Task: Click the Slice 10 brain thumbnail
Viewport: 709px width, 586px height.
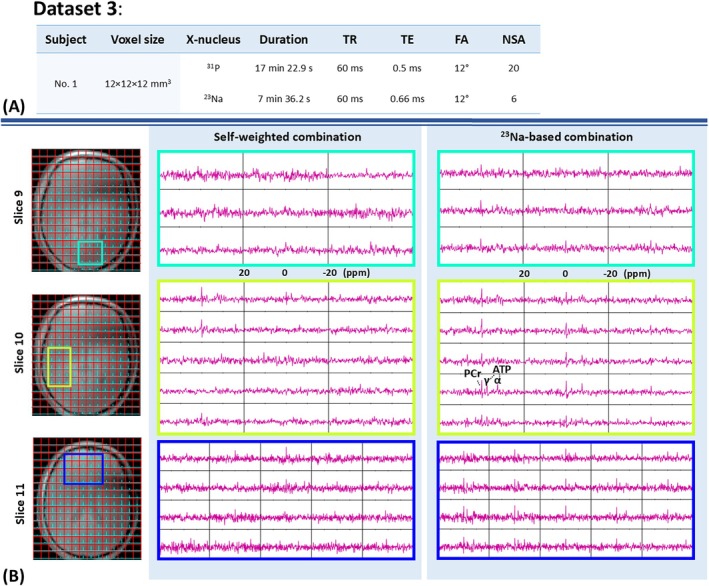Action: pyautogui.click(x=86, y=355)
